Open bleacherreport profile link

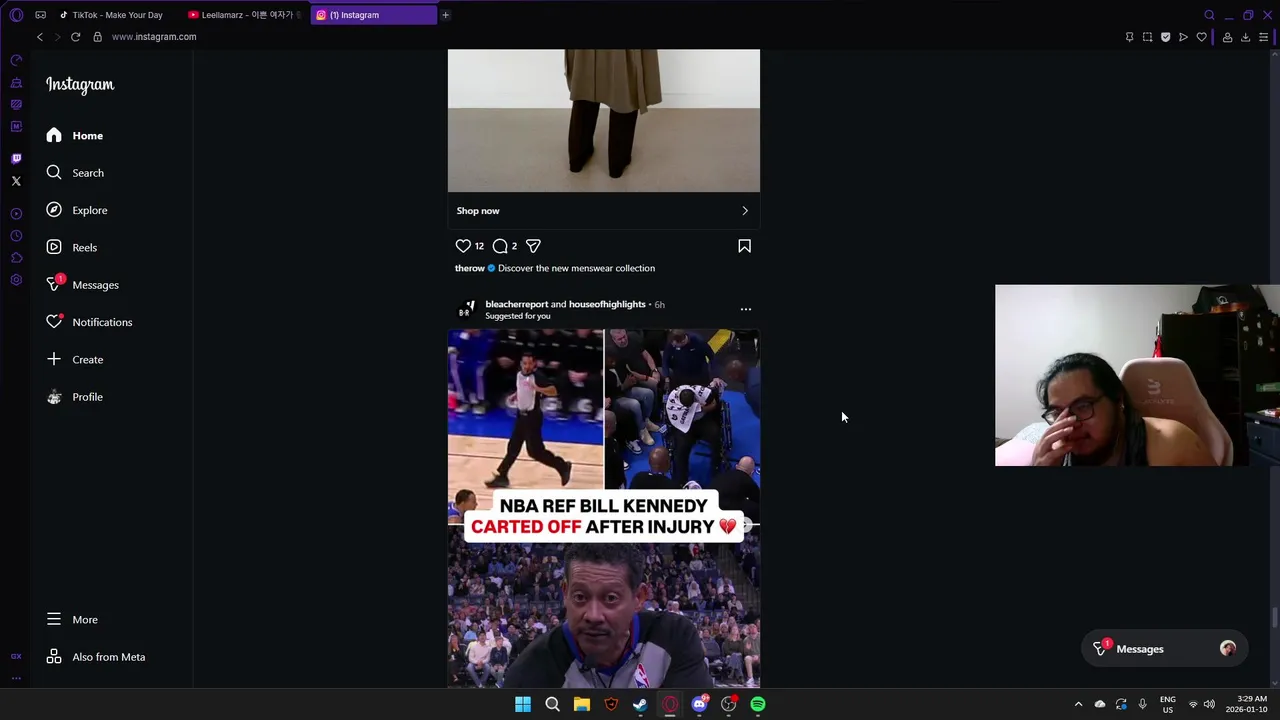click(x=516, y=304)
